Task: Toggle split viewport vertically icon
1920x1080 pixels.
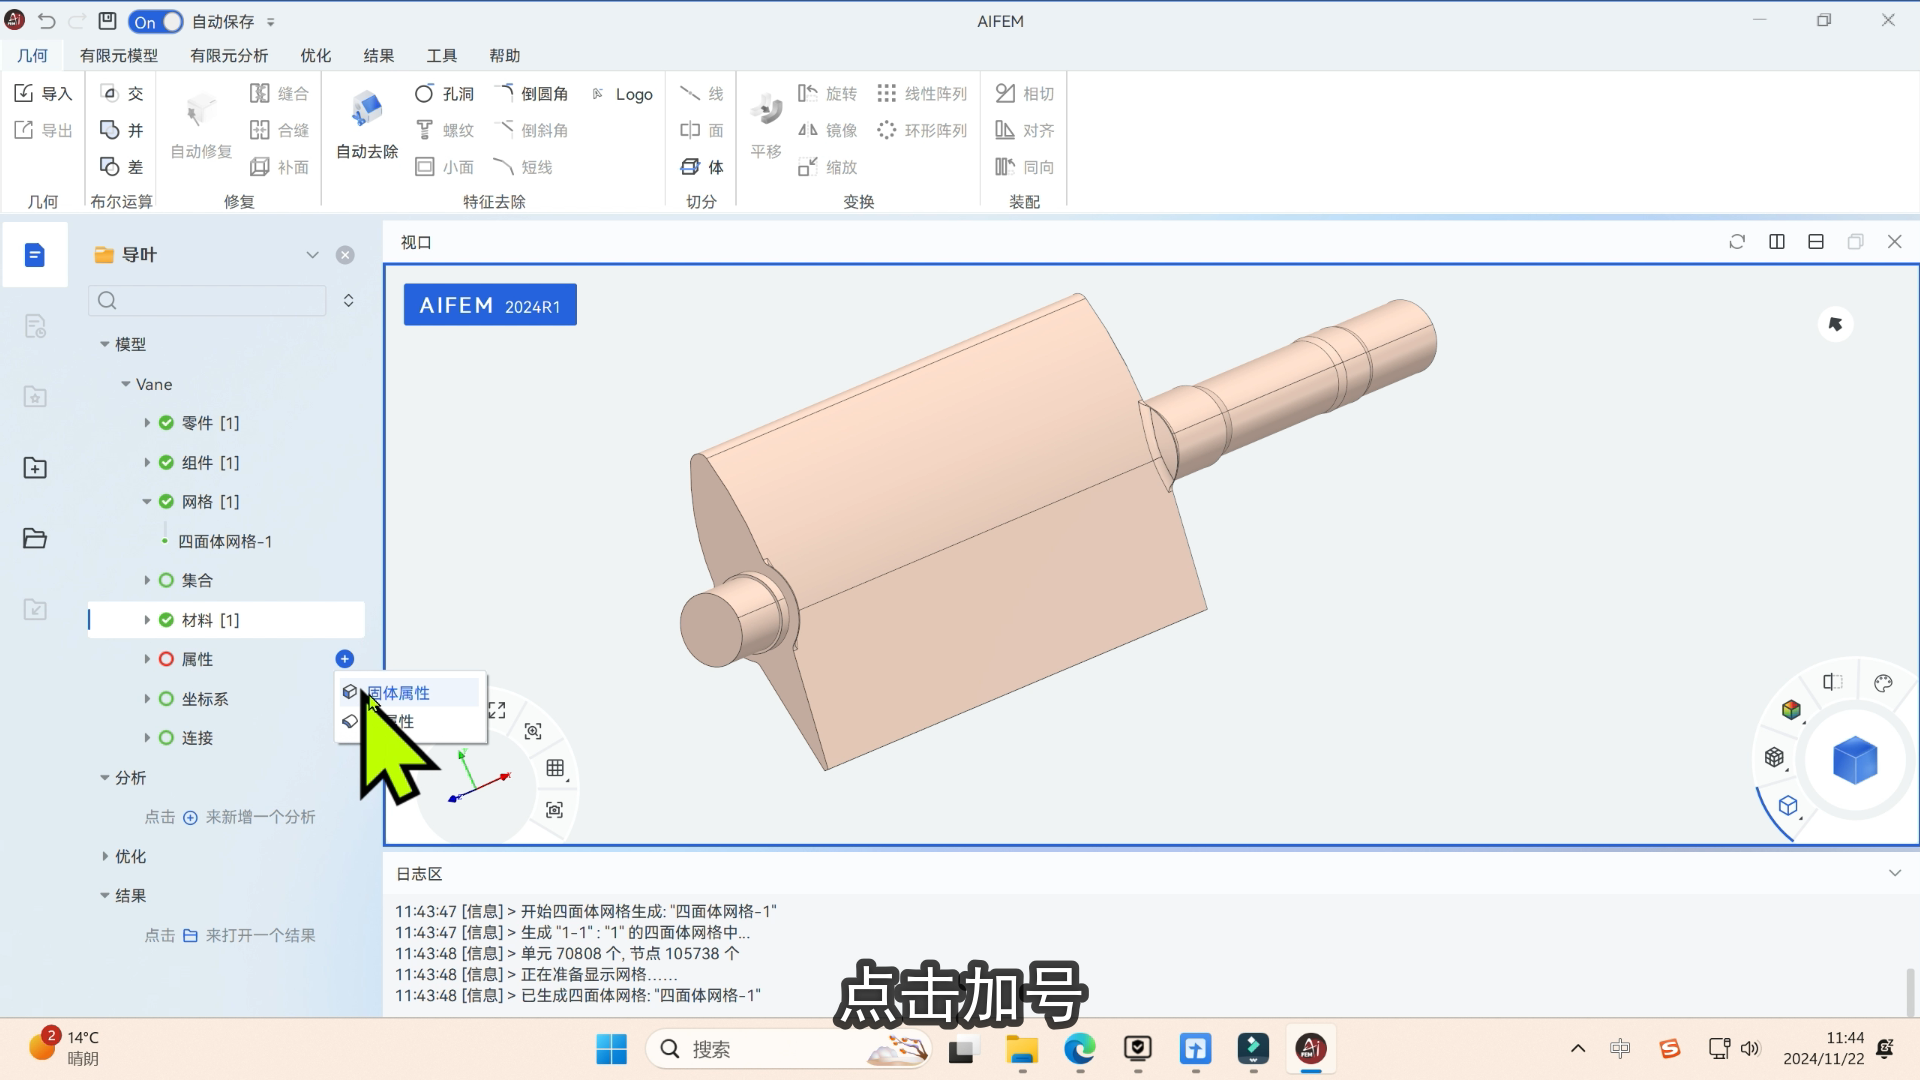Action: (x=1777, y=242)
